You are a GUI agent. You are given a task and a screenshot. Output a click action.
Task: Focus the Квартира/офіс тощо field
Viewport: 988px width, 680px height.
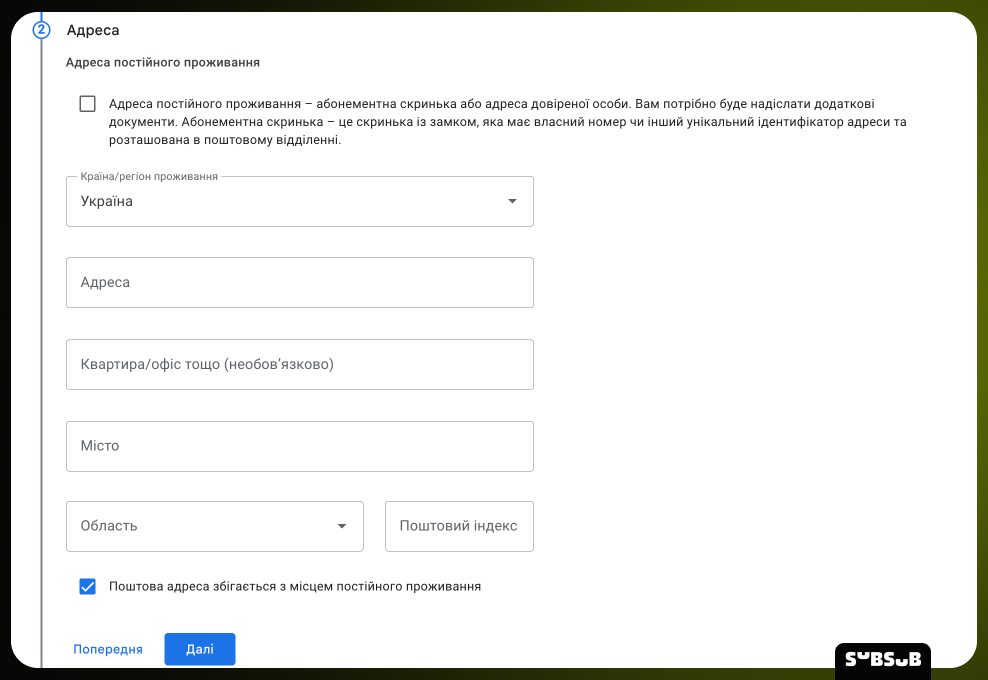300,364
